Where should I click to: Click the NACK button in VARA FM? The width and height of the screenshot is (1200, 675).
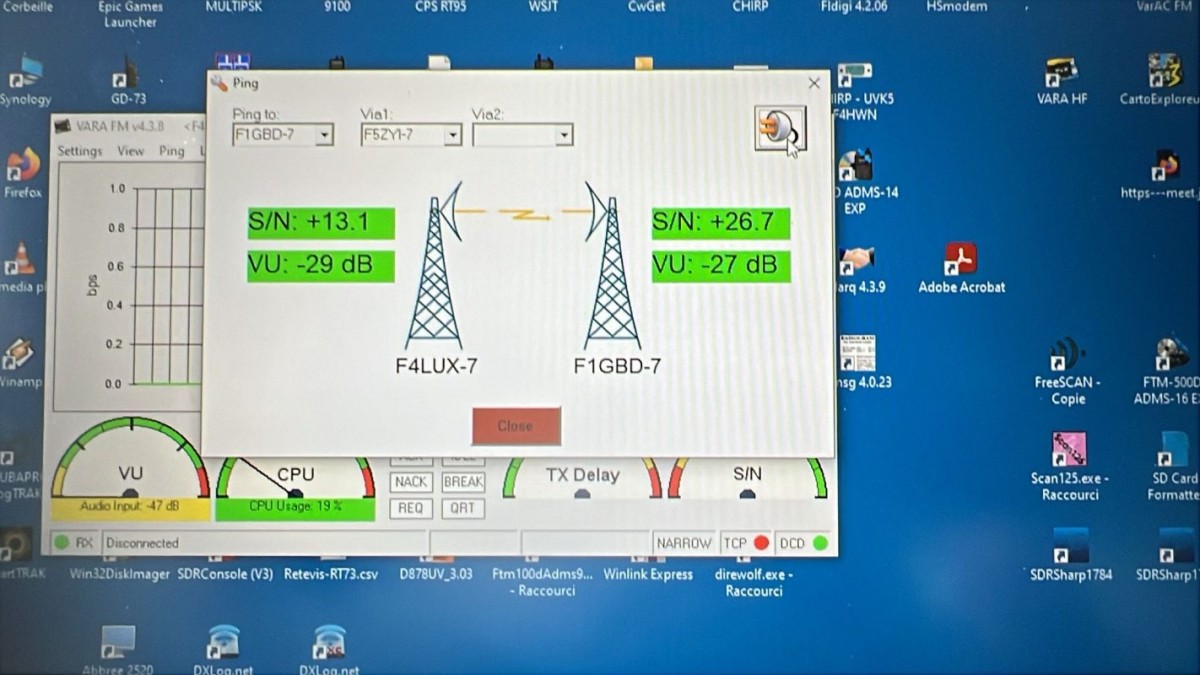point(411,482)
